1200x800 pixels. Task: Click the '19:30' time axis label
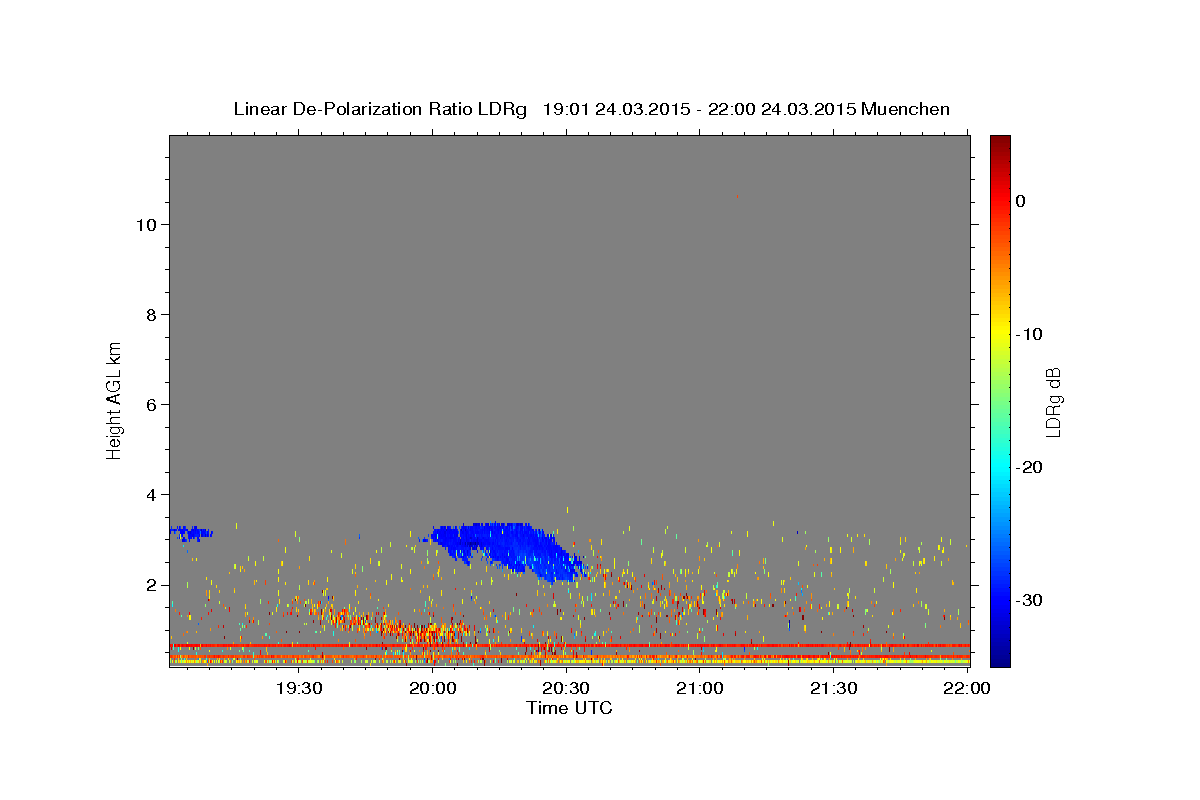(x=299, y=688)
